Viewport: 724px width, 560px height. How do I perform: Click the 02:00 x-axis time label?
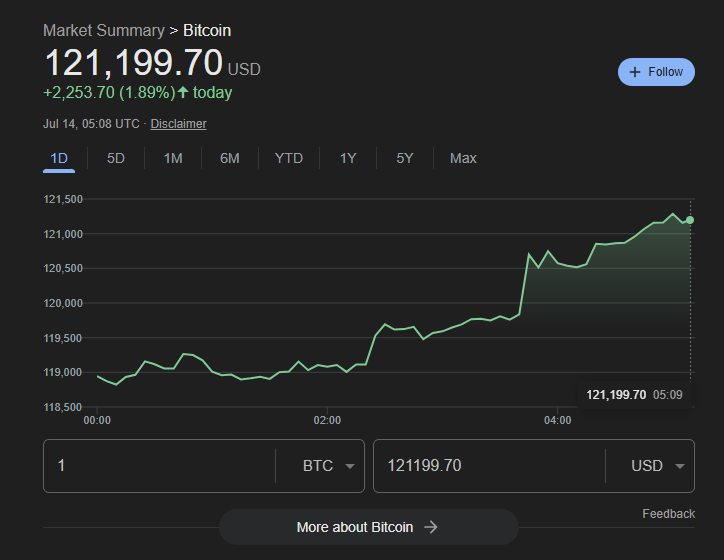coord(327,420)
